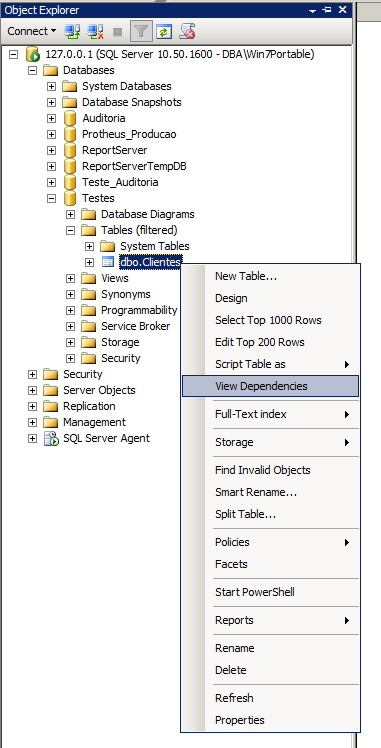Click the Testes database icon
This screenshot has width=381, height=748.
click(x=70, y=198)
